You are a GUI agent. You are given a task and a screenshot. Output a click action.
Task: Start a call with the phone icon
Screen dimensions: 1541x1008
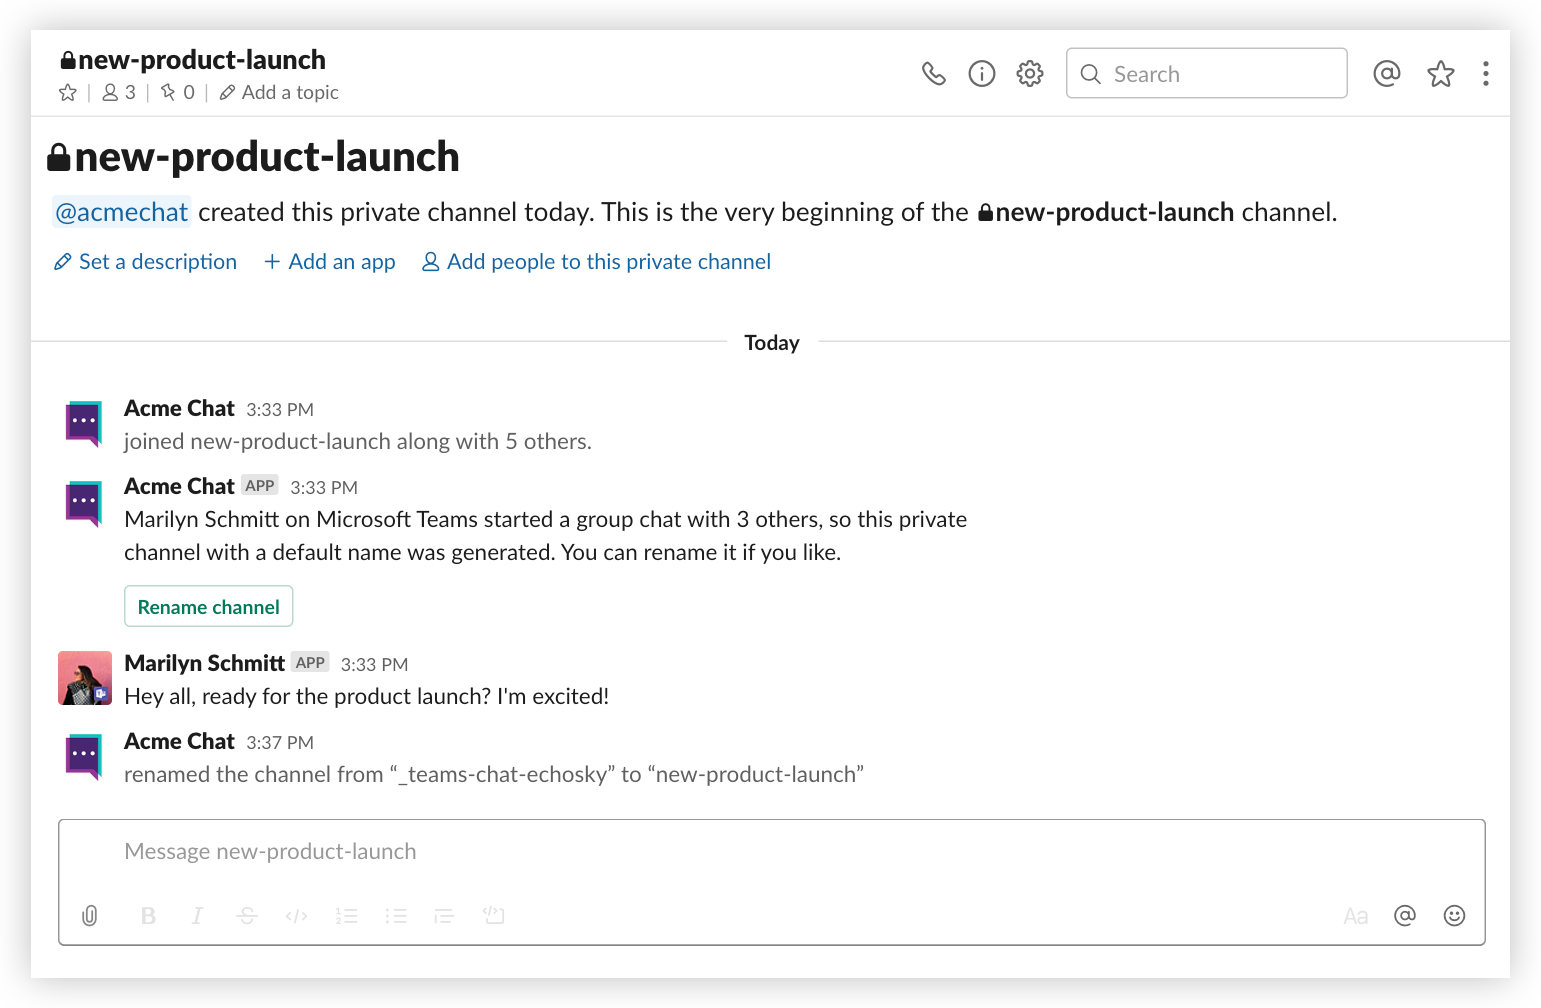click(933, 74)
